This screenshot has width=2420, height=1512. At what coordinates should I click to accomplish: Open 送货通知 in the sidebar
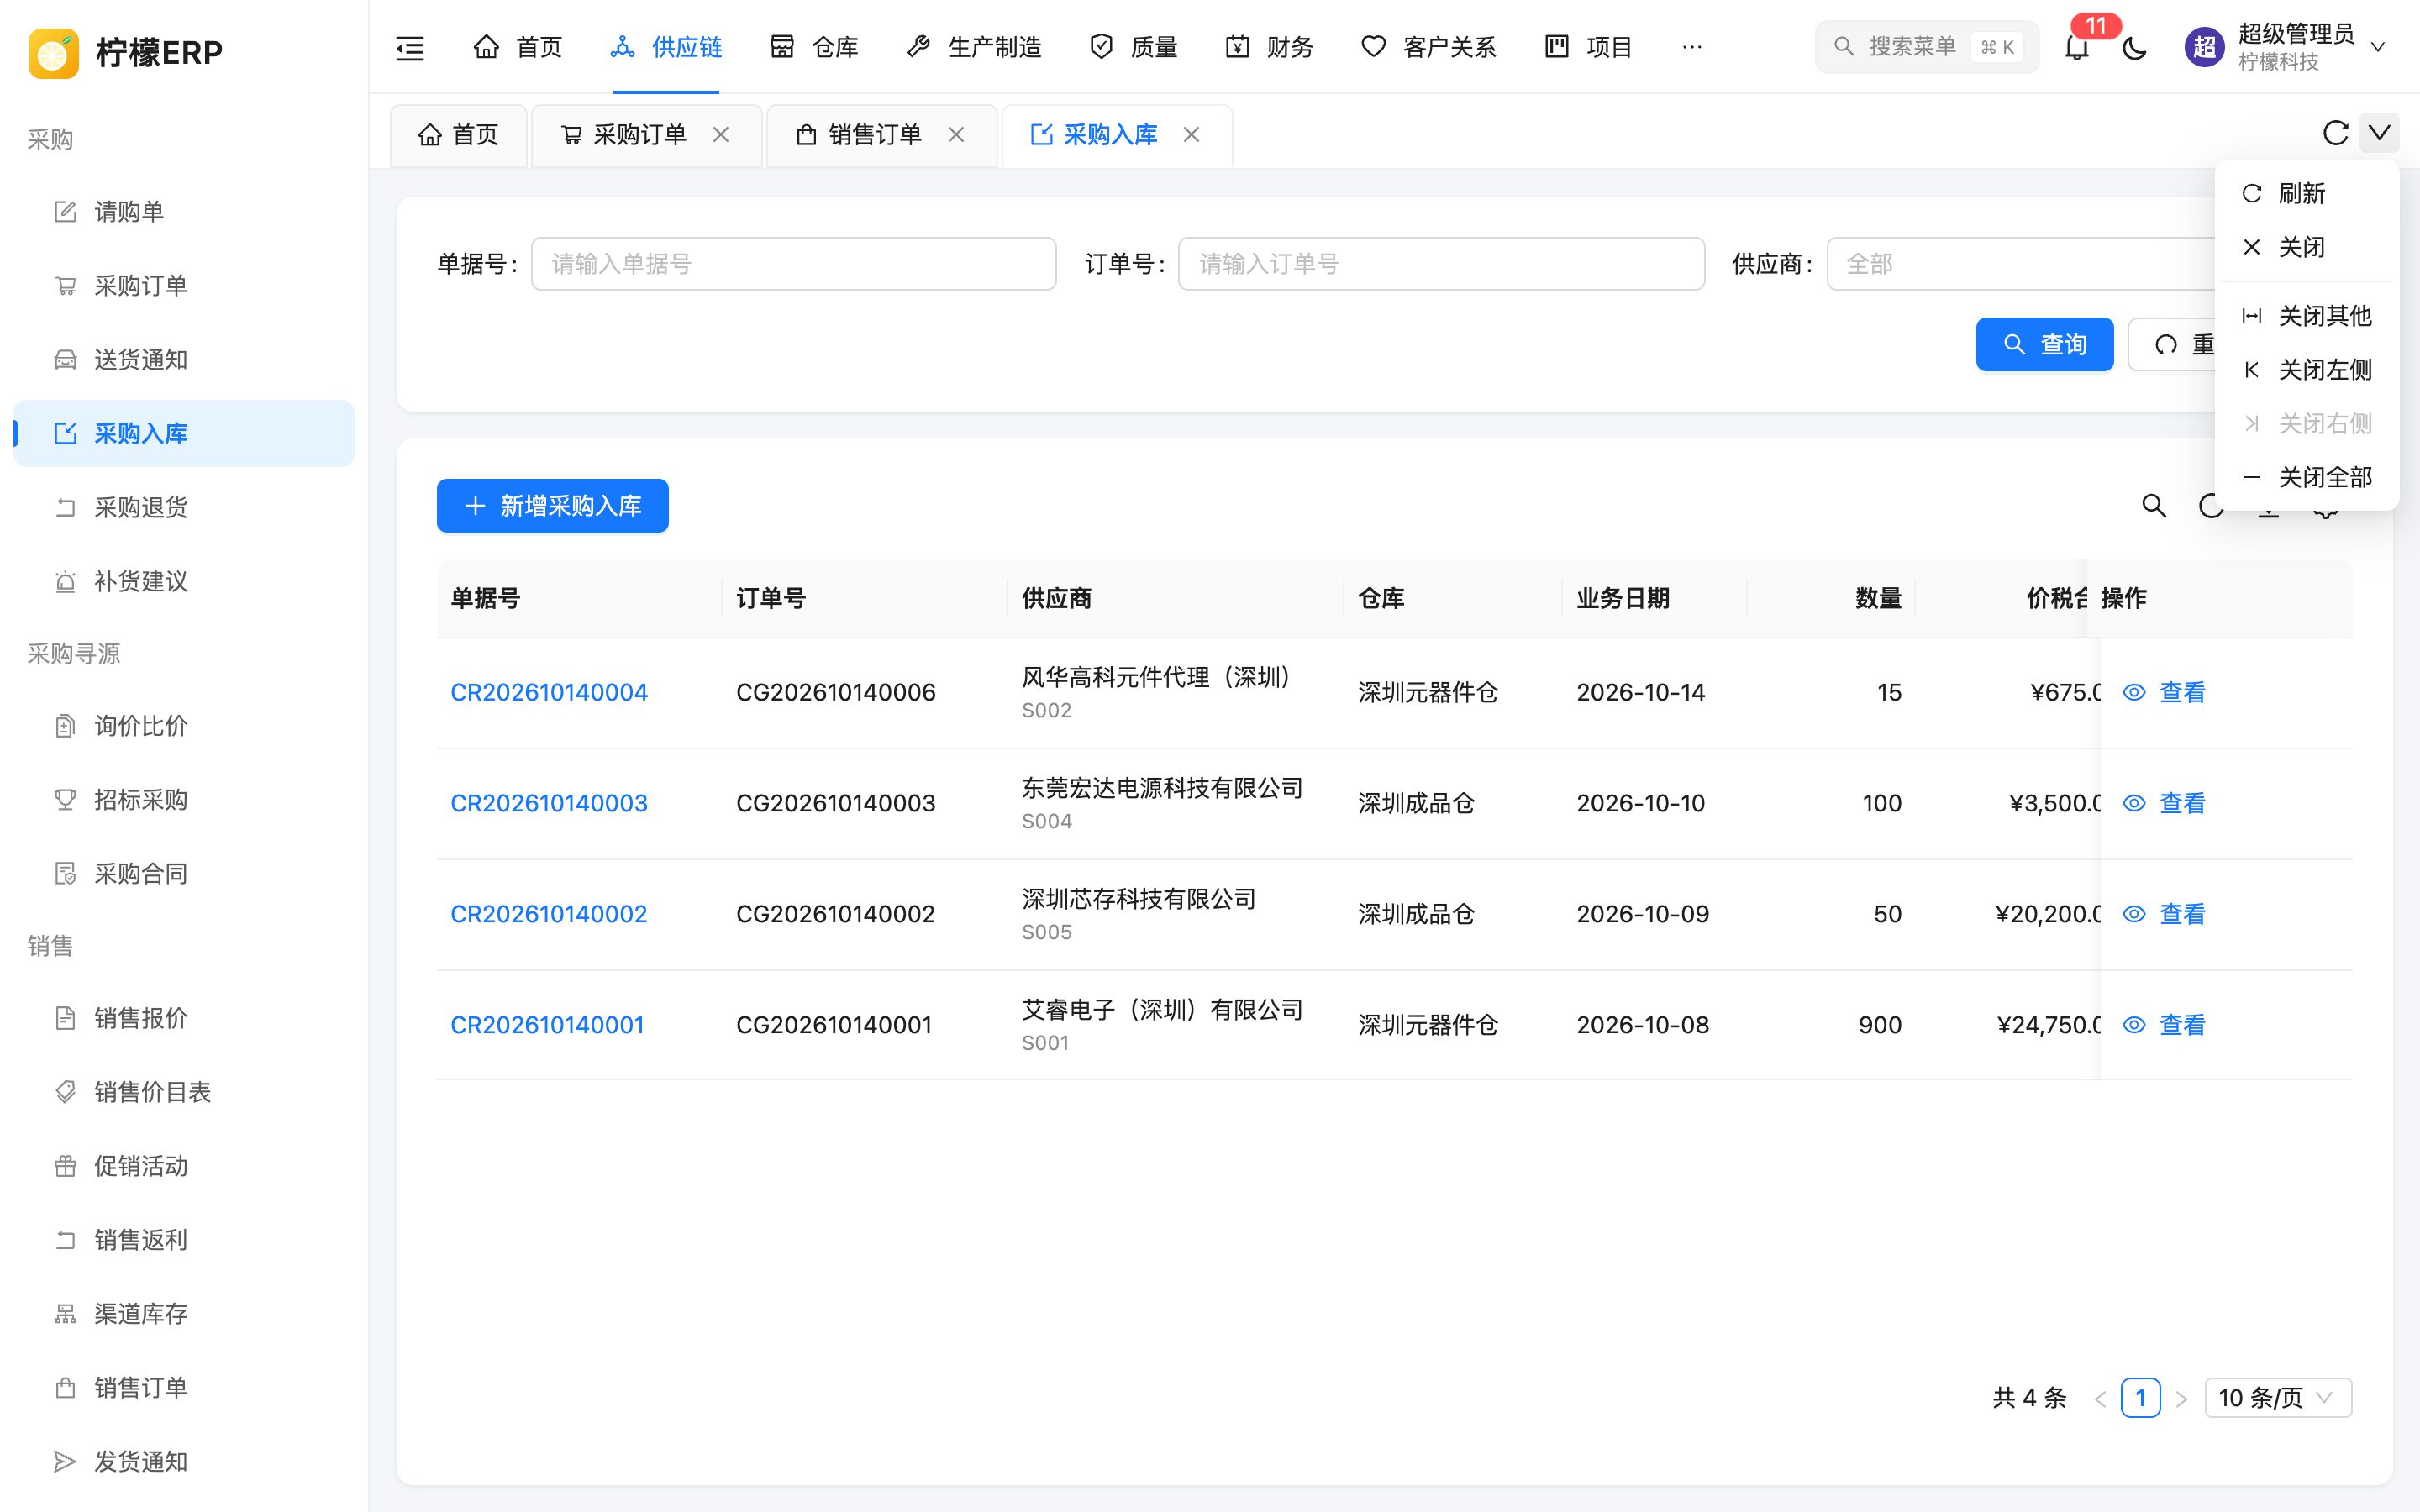click(x=184, y=359)
